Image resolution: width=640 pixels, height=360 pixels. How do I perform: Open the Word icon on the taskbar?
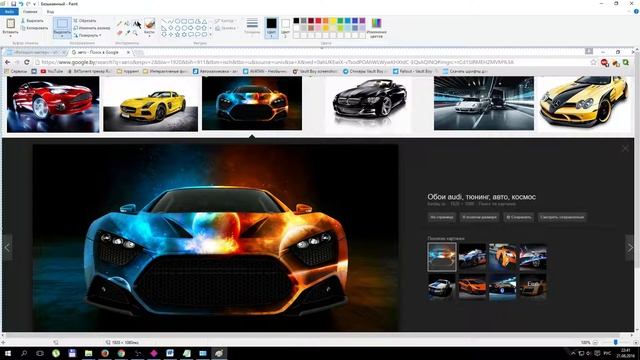click(x=170, y=353)
